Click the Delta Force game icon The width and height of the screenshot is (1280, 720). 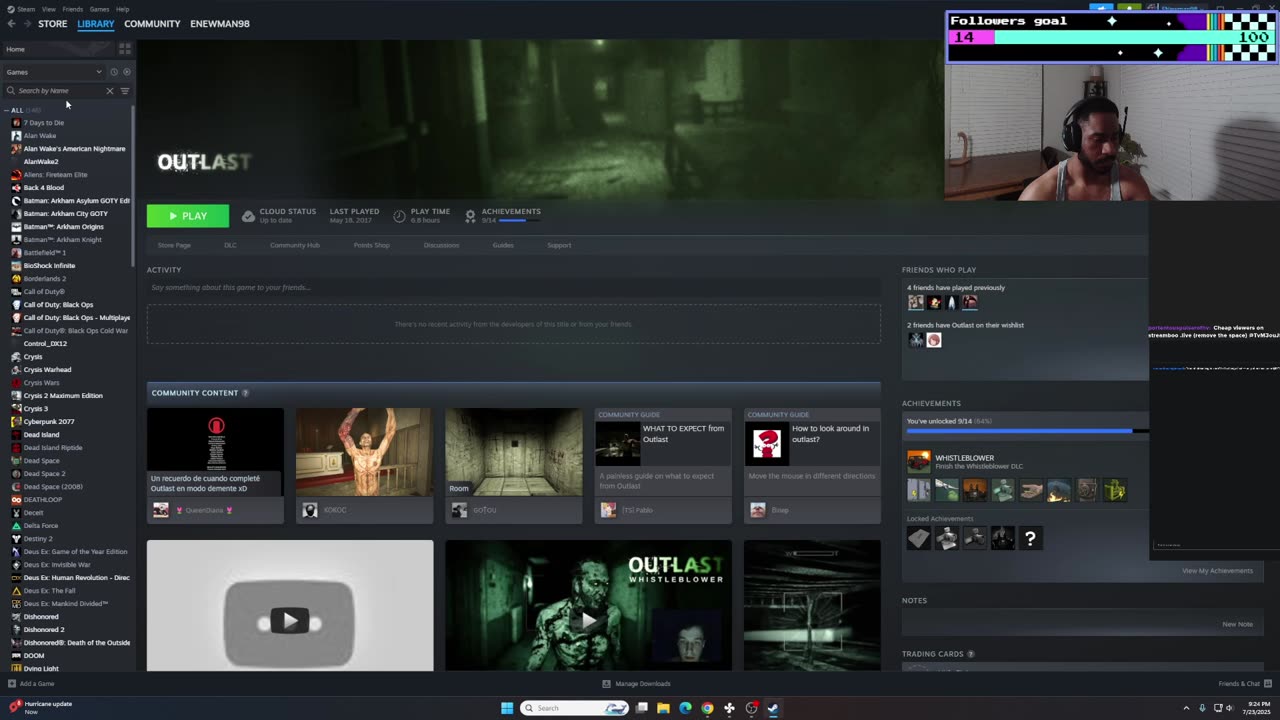16,526
